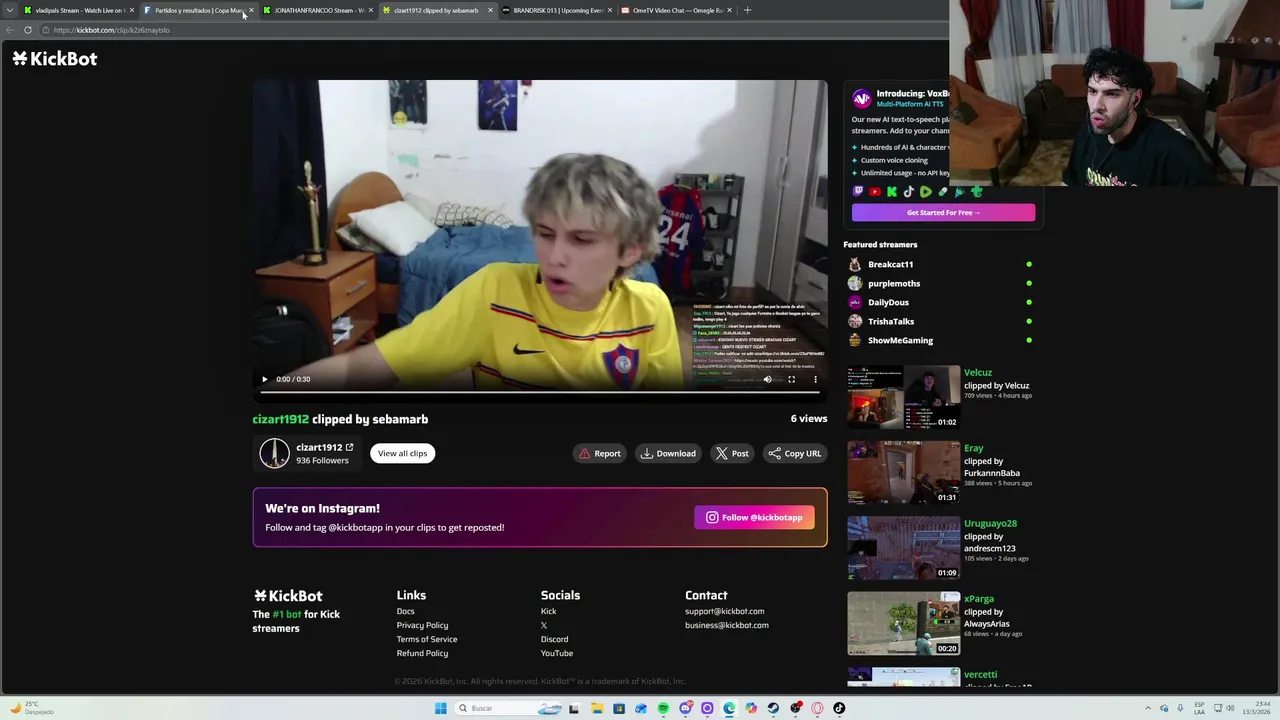Viewport: 1280px width, 720px height.
Task: Click the Rumble icon in VoxBot ad
Action: click(x=926, y=192)
